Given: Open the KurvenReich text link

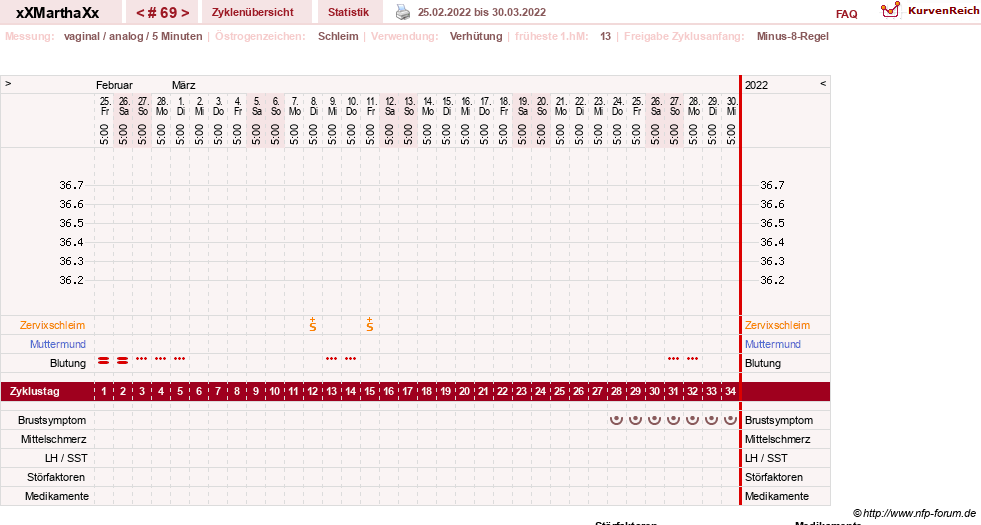Looking at the screenshot, I should (x=943, y=11).
